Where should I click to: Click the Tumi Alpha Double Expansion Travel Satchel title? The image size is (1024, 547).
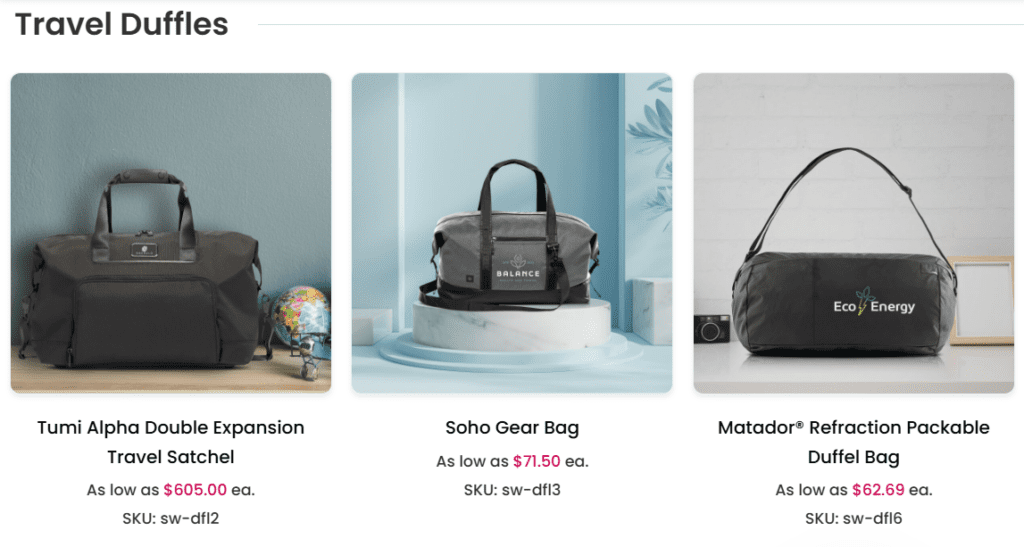171,442
